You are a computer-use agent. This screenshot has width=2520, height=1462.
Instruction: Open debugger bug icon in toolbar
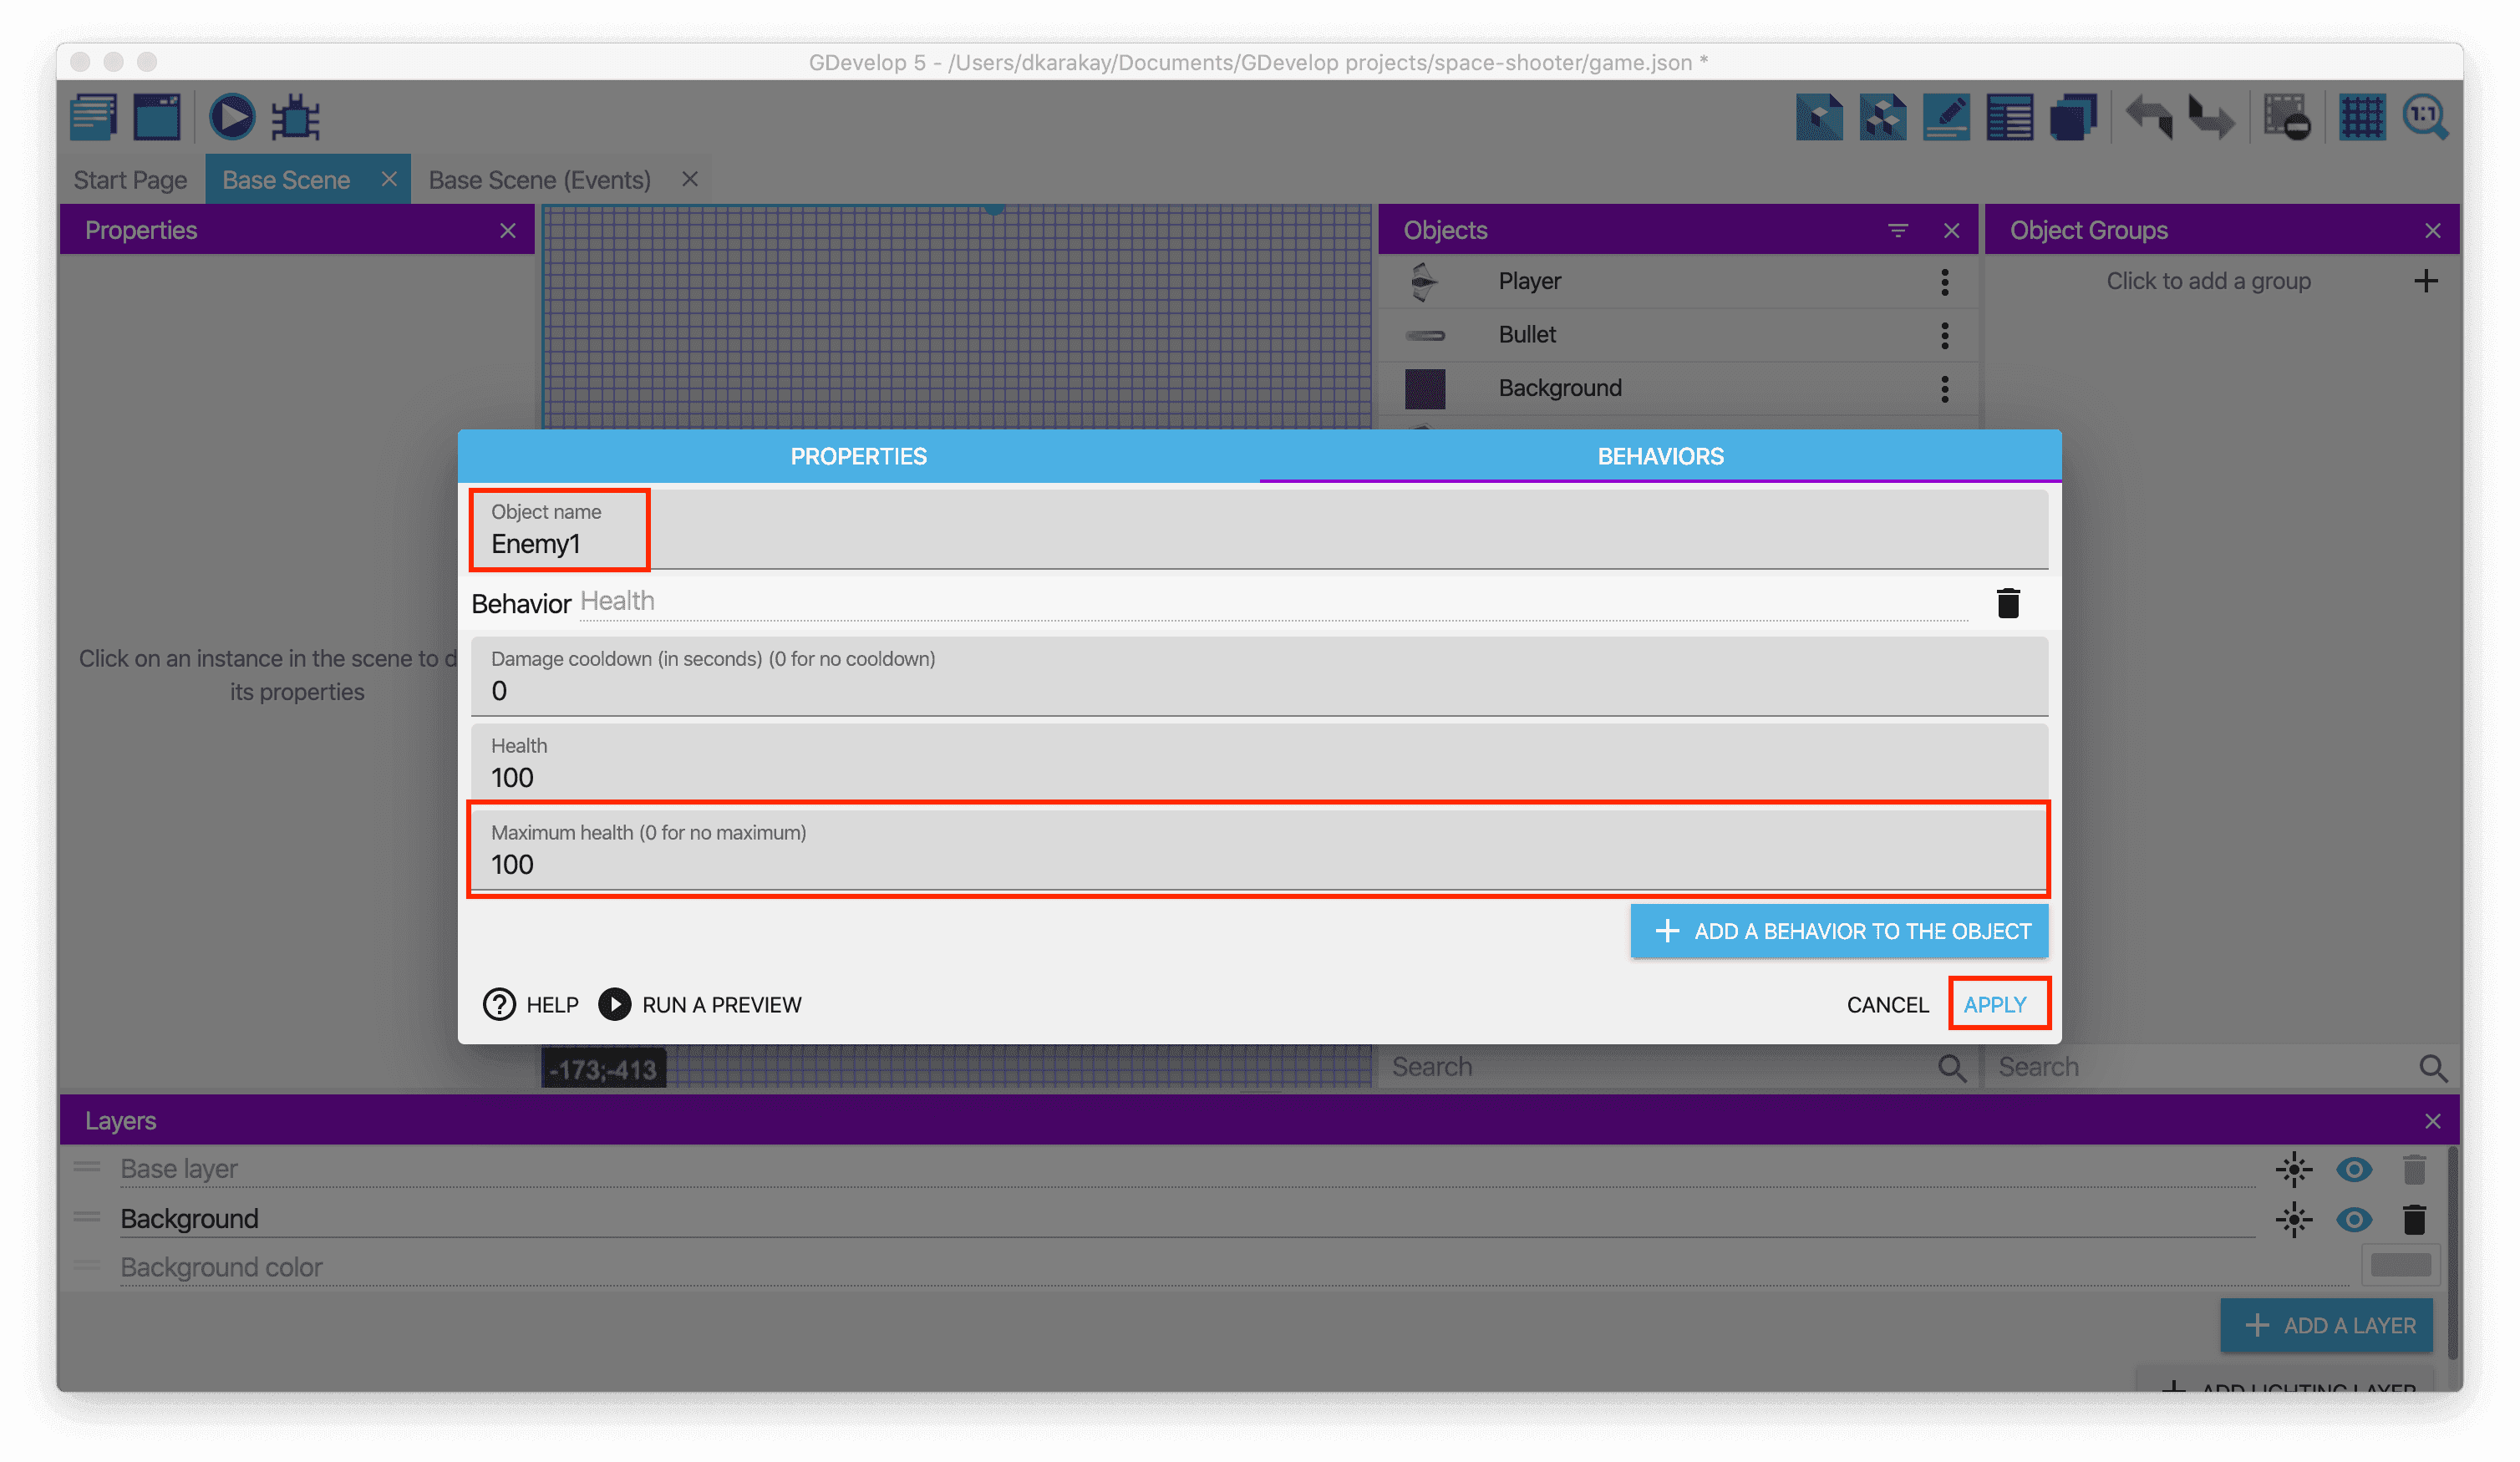click(296, 118)
